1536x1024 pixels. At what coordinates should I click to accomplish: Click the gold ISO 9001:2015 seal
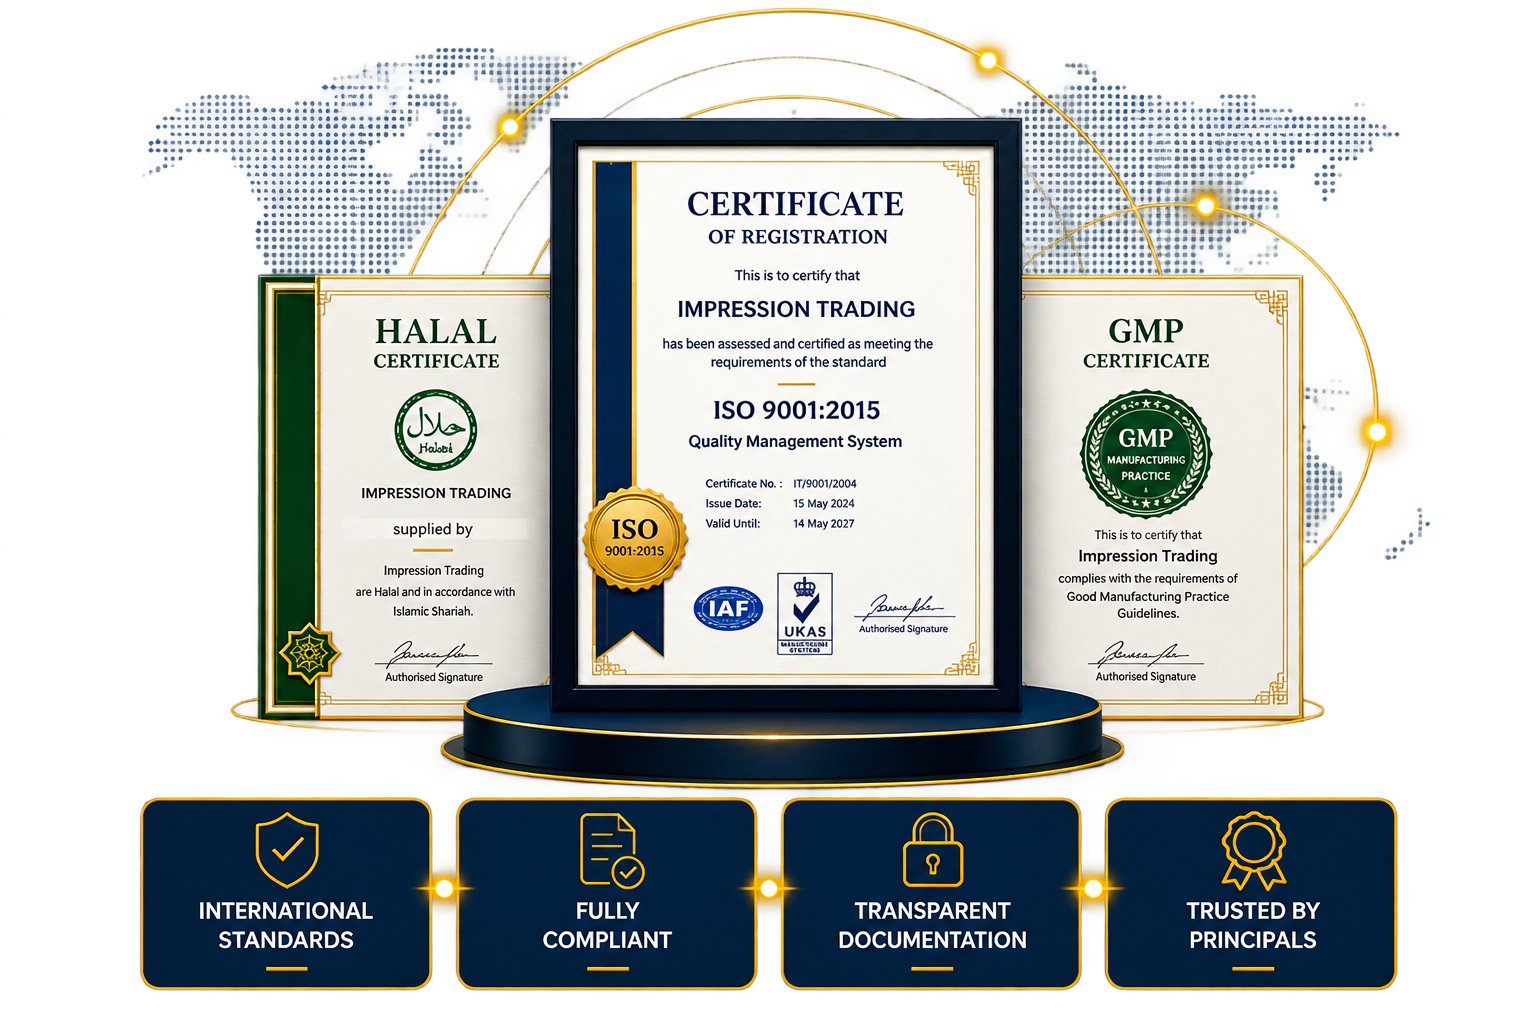635,538
